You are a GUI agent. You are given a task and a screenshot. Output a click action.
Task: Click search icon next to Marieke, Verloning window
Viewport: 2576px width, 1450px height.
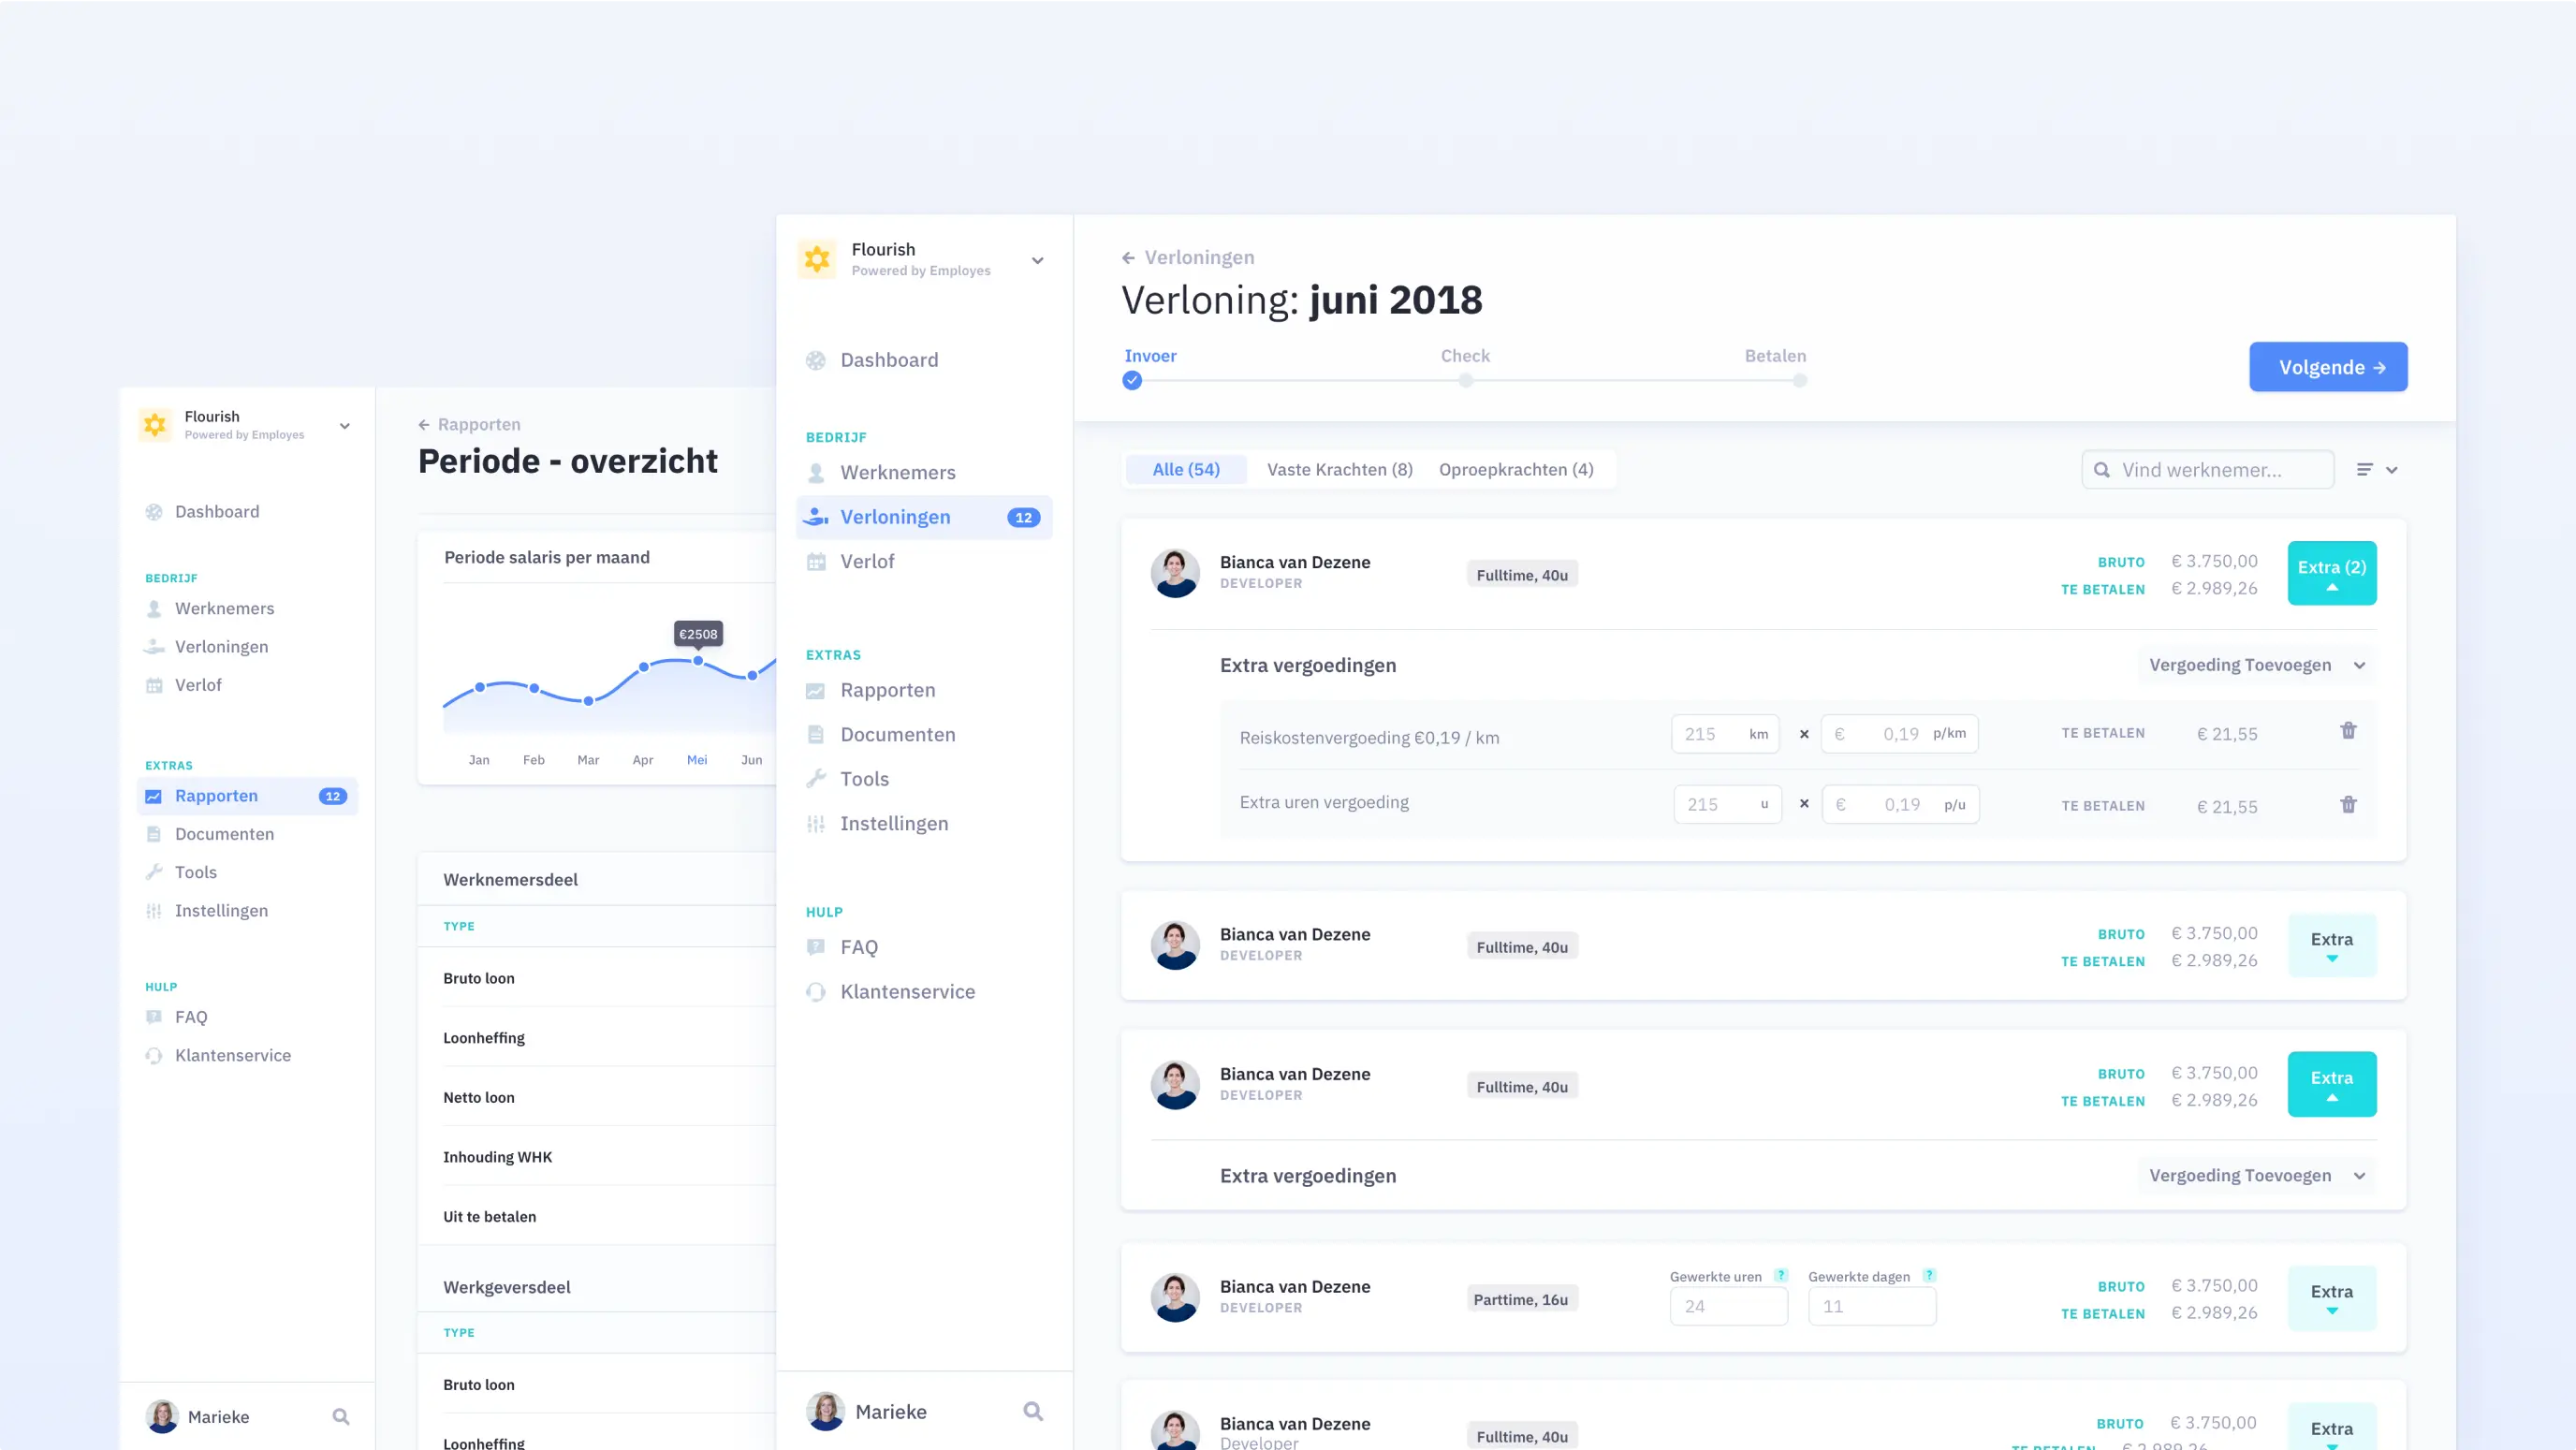point(1033,1411)
